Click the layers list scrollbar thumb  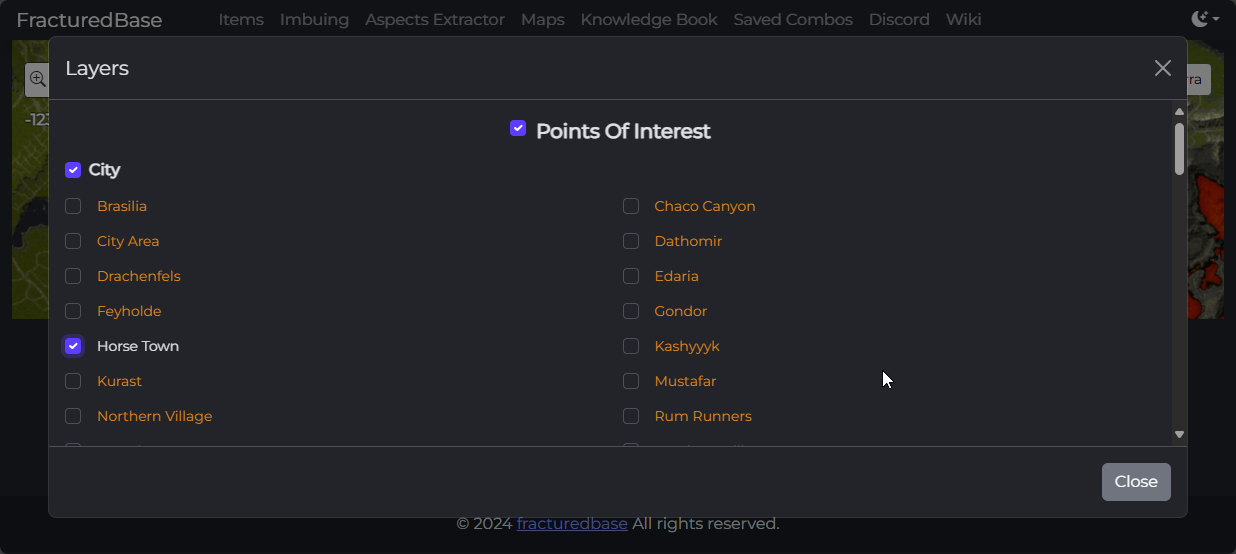(1179, 149)
